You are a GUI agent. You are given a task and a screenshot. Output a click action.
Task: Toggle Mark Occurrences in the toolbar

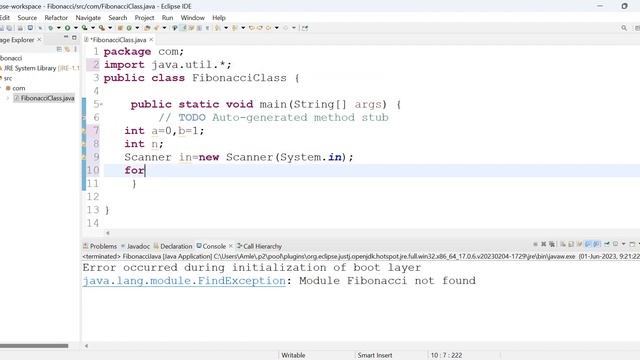coord(184,28)
